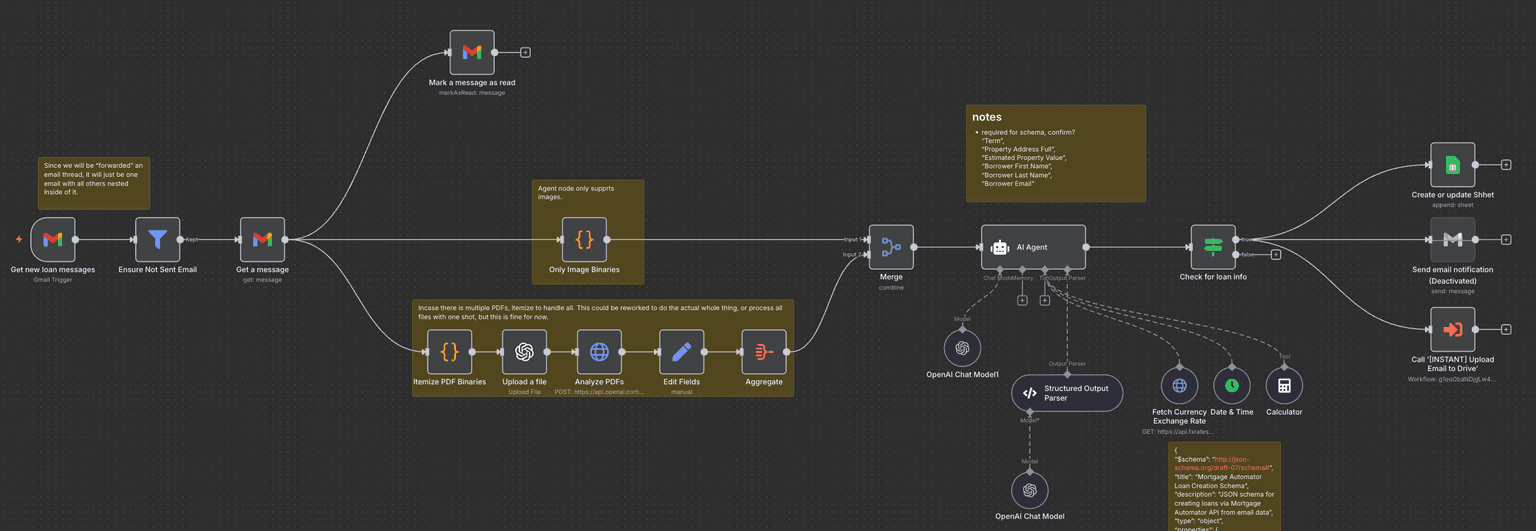Add node after Create or update Sheet

coord(1506,165)
